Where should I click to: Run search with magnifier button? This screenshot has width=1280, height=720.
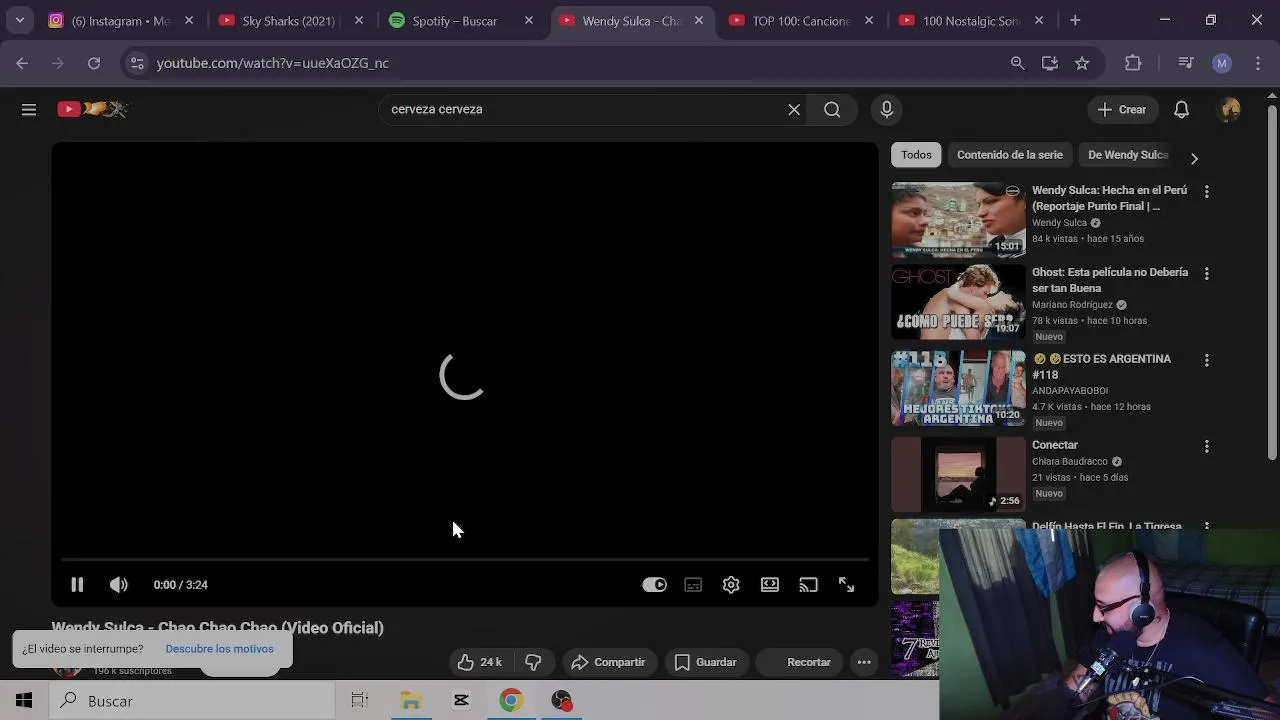tap(832, 109)
